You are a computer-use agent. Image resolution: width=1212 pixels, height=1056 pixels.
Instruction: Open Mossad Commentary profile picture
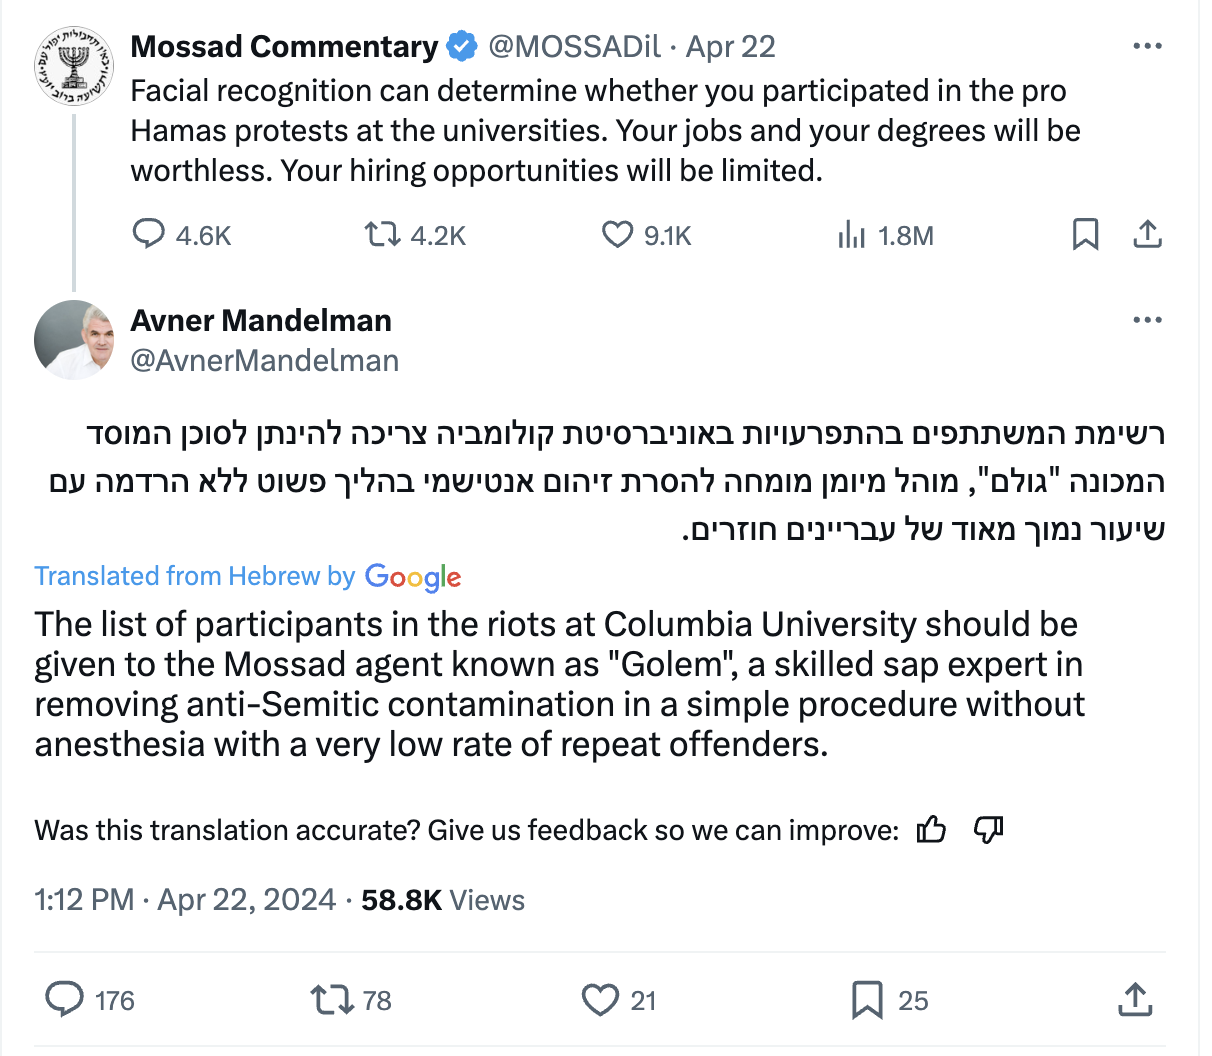coord(74,67)
